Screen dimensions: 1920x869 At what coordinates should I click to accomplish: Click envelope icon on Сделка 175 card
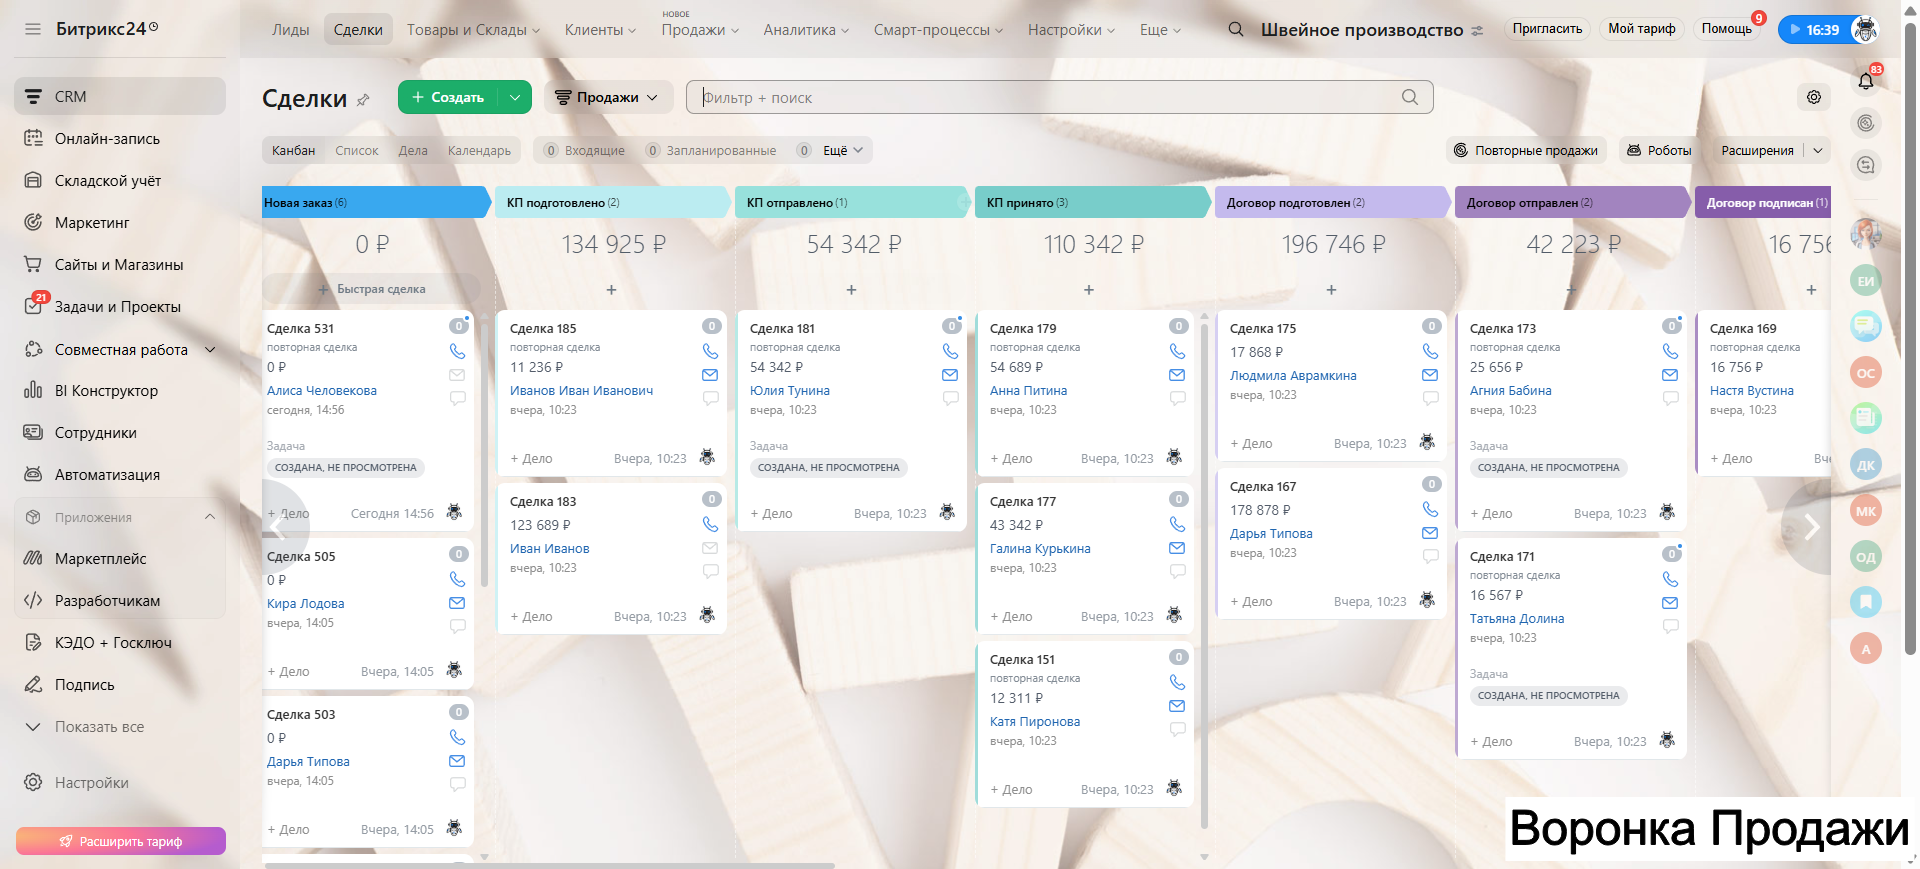click(x=1430, y=375)
